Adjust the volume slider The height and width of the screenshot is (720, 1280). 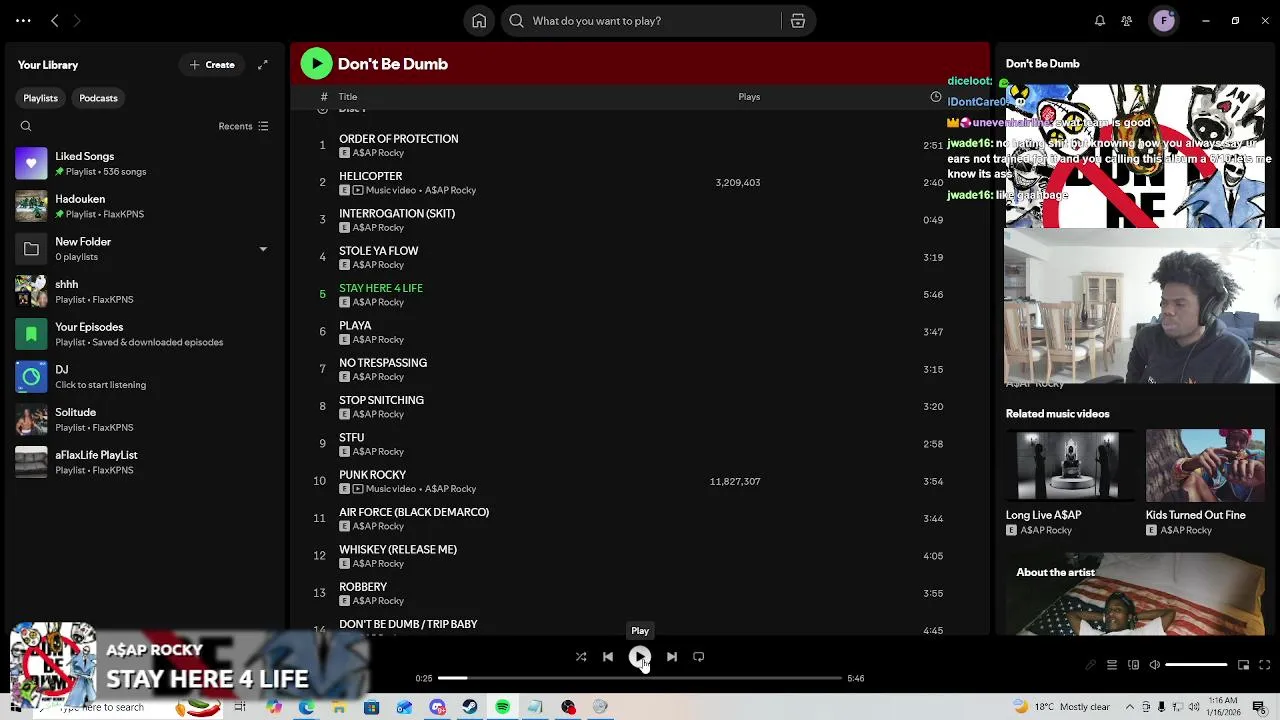pyautogui.click(x=1196, y=665)
